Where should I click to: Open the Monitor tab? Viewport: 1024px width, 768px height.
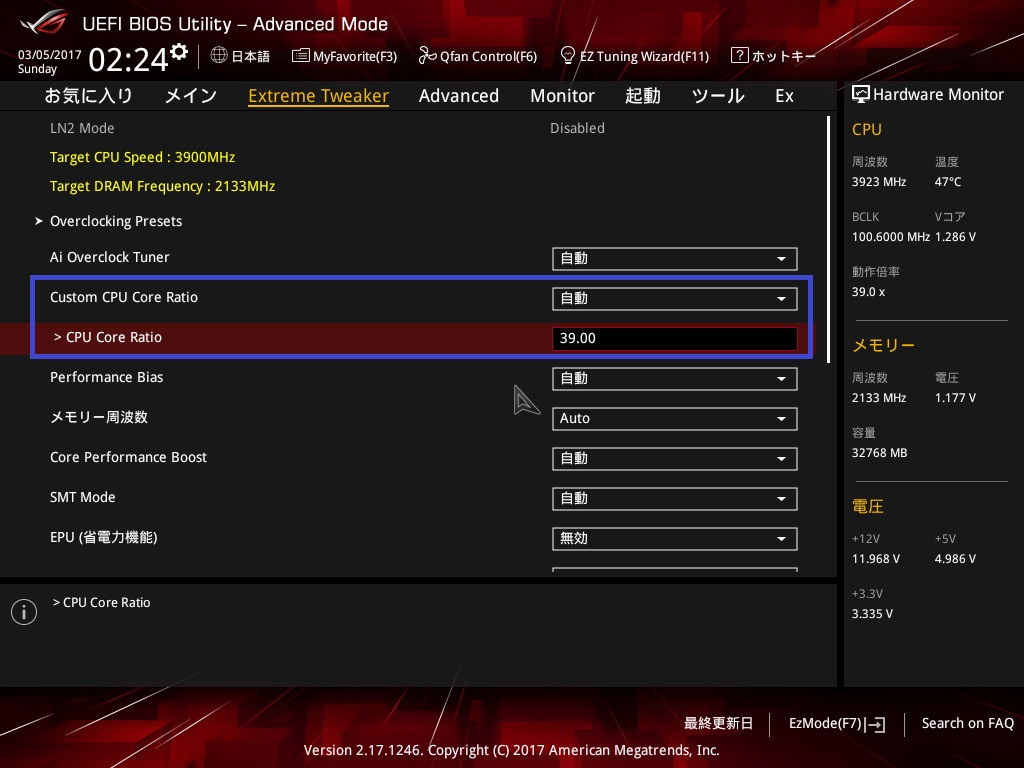(x=562, y=96)
